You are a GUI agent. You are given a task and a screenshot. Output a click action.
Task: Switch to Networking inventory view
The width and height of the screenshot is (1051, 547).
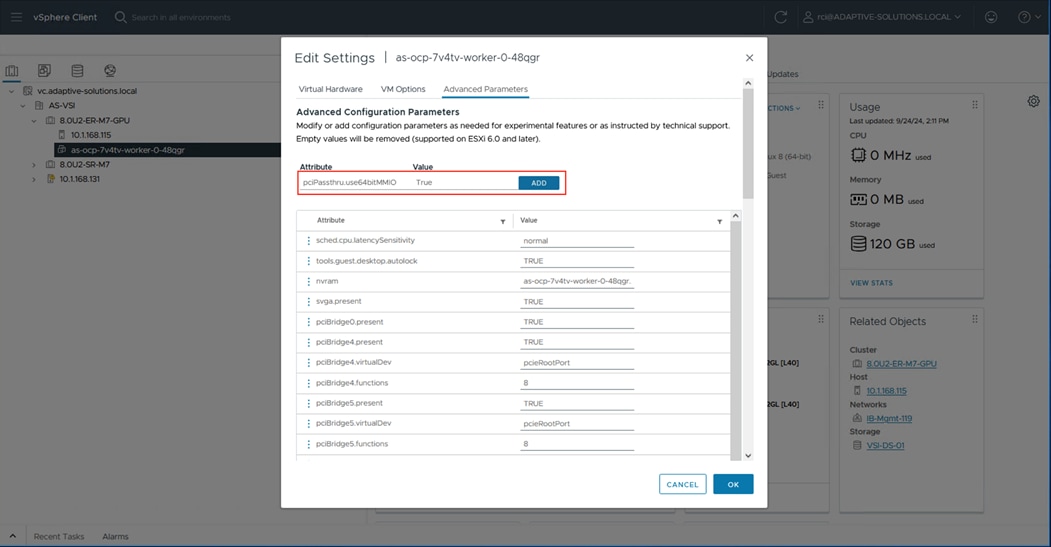pyautogui.click(x=110, y=71)
